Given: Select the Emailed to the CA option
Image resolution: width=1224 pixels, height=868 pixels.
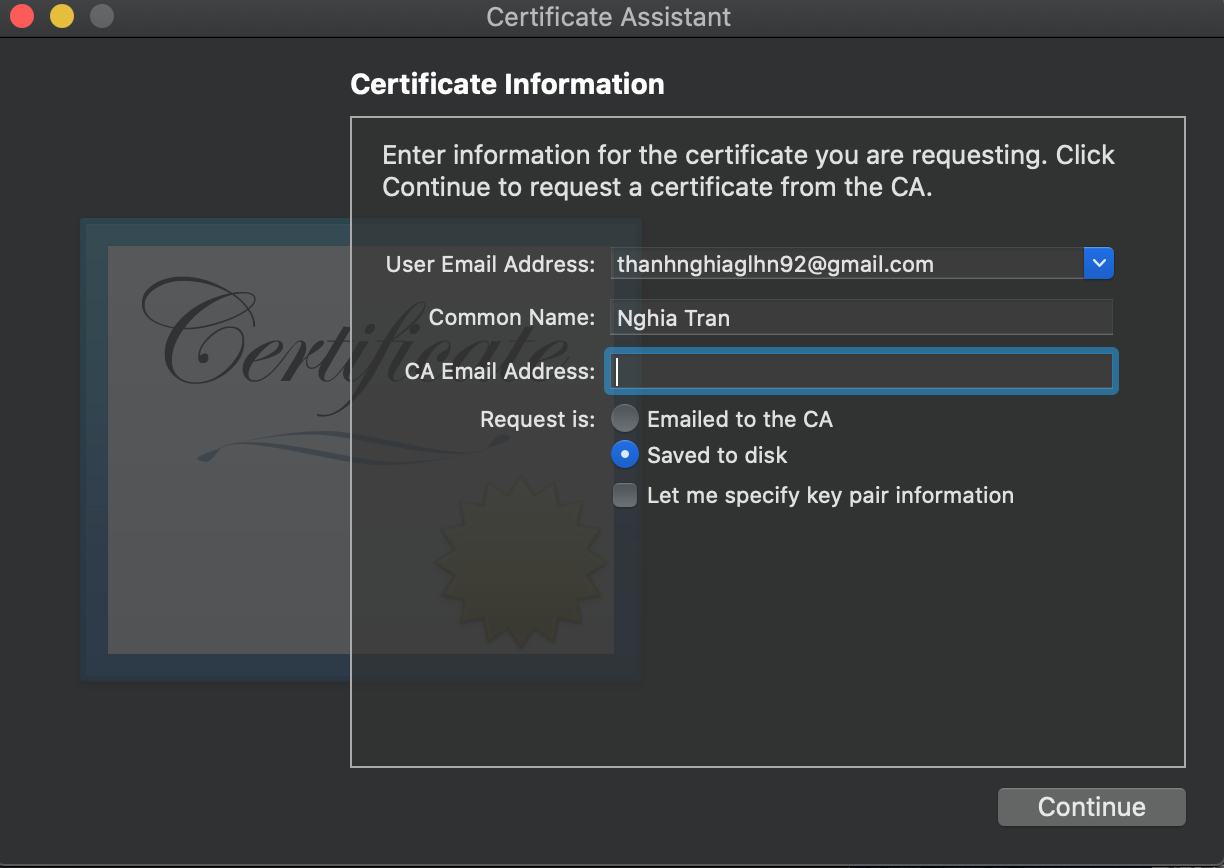Looking at the screenshot, I should [625, 419].
